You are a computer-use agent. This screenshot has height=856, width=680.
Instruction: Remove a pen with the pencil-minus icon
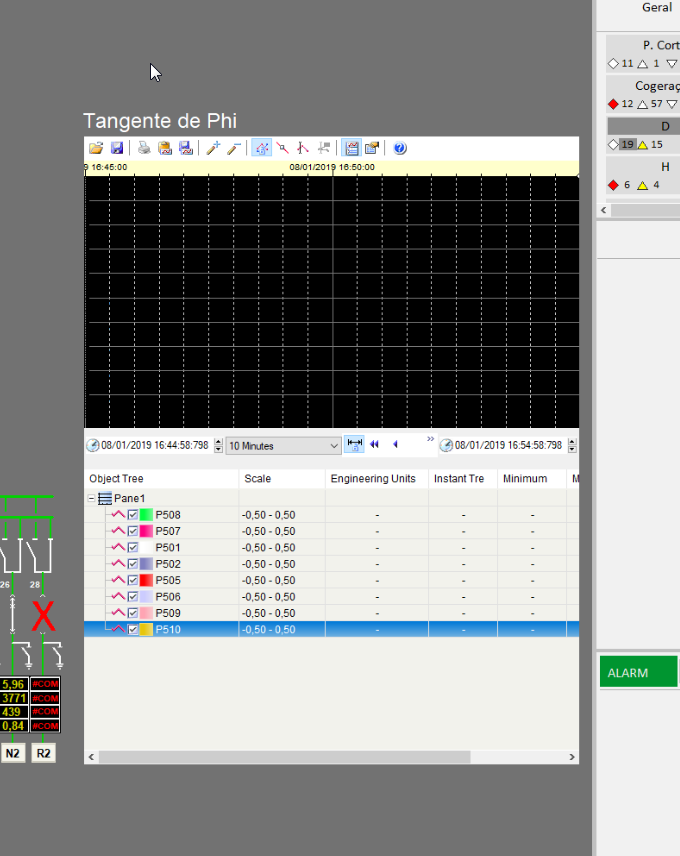point(234,148)
